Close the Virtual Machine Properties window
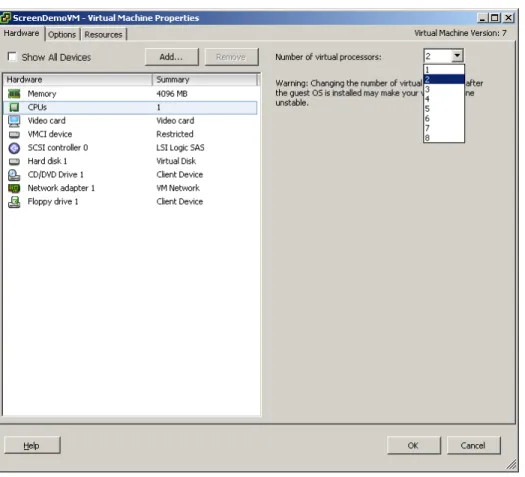Image resolution: width=525 pixels, height=477 pixels. click(509, 18)
